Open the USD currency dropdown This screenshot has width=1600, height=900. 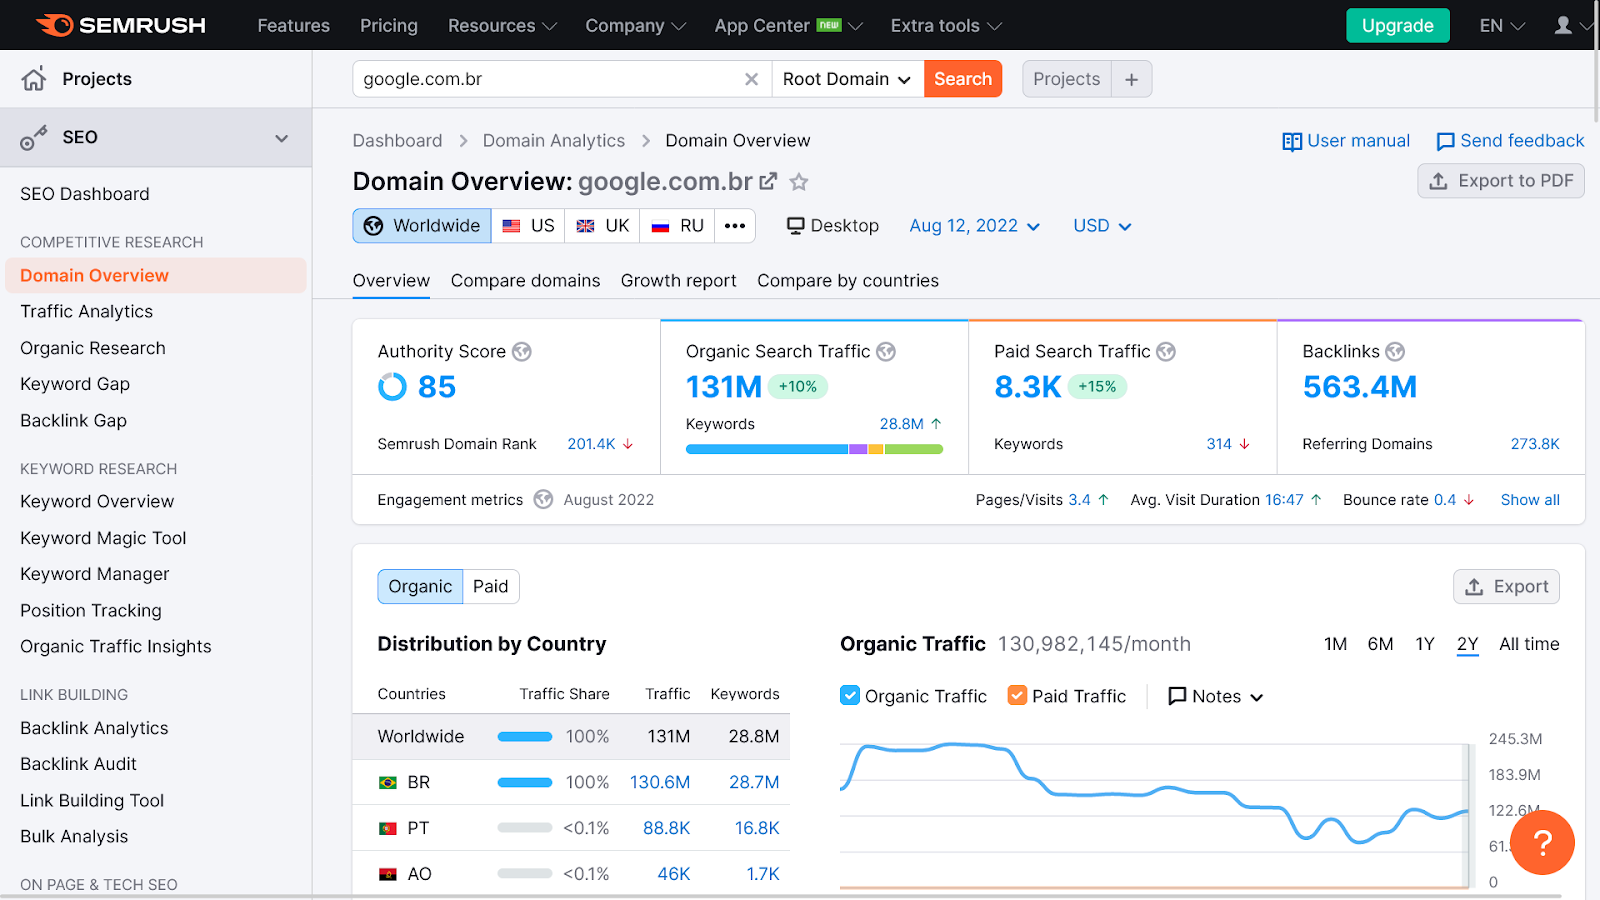coord(1102,226)
